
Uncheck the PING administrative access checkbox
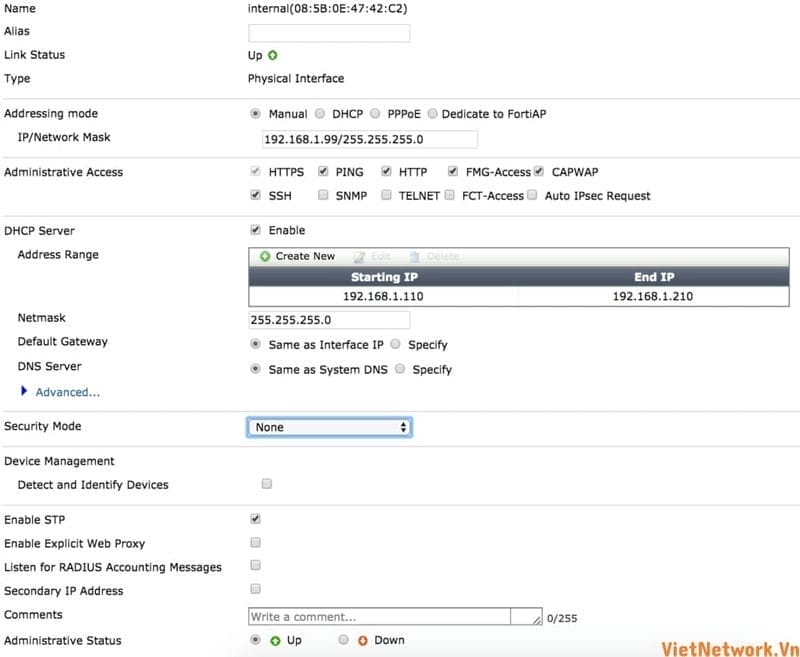pos(323,172)
